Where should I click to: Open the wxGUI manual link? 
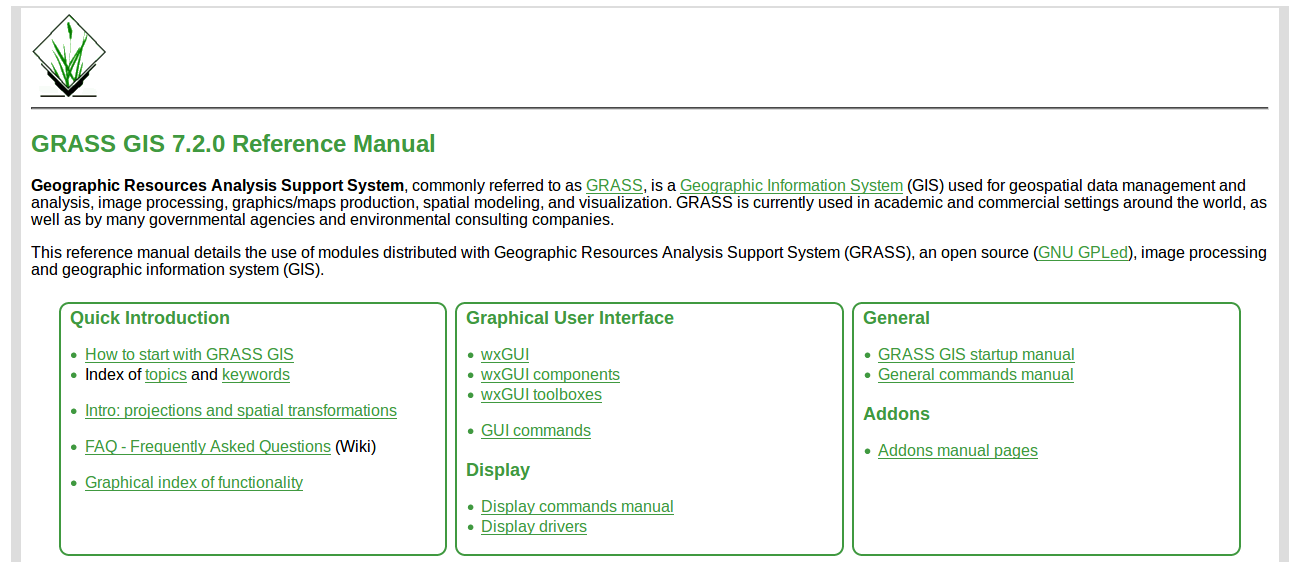point(505,354)
